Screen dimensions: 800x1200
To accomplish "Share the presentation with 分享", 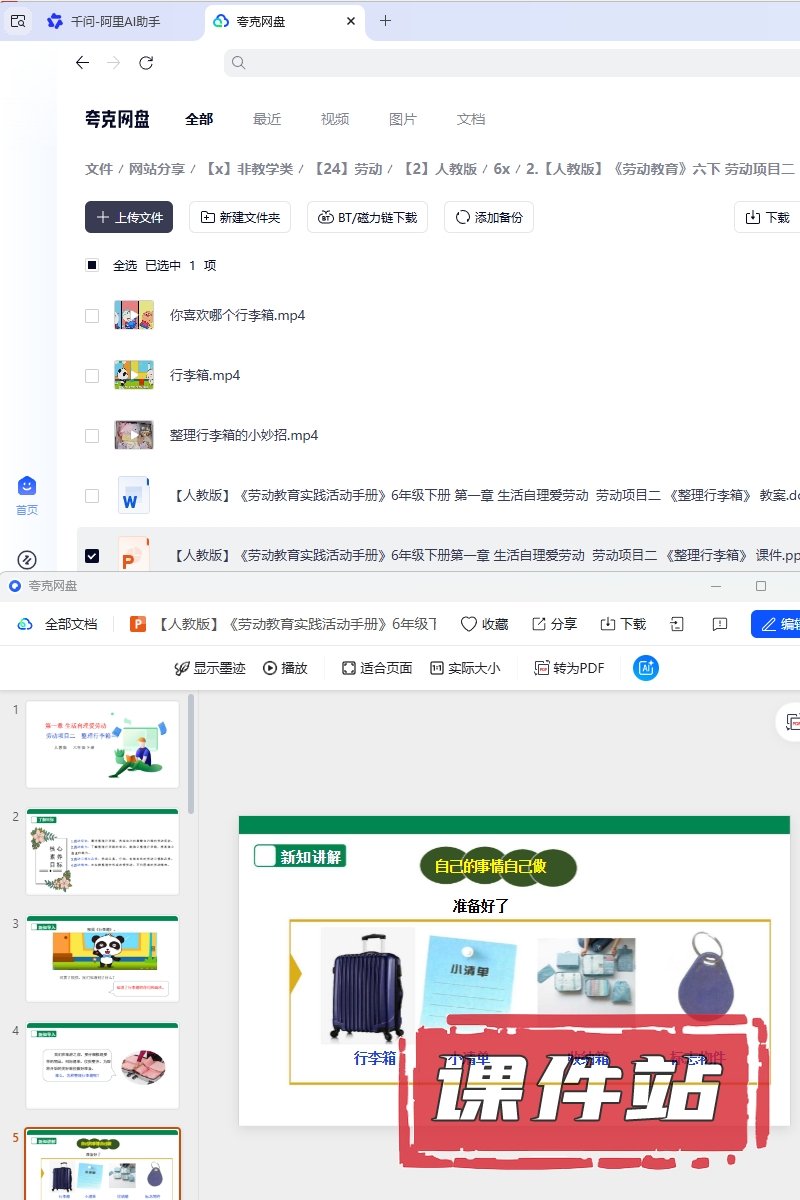I will click(x=553, y=624).
